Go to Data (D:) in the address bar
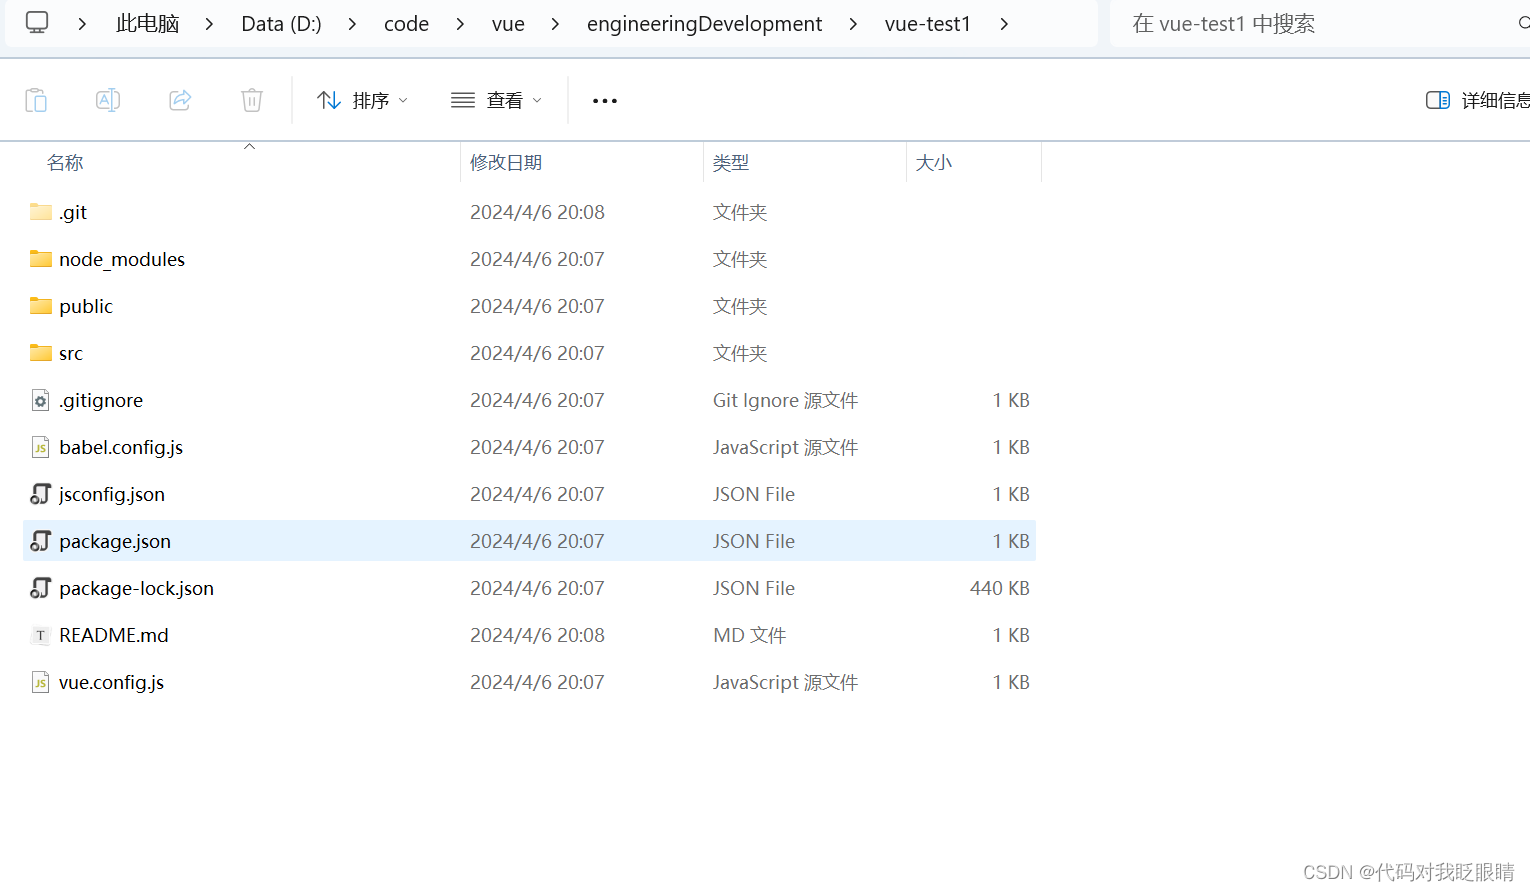The height and width of the screenshot is (891, 1530). (x=281, y=24)
